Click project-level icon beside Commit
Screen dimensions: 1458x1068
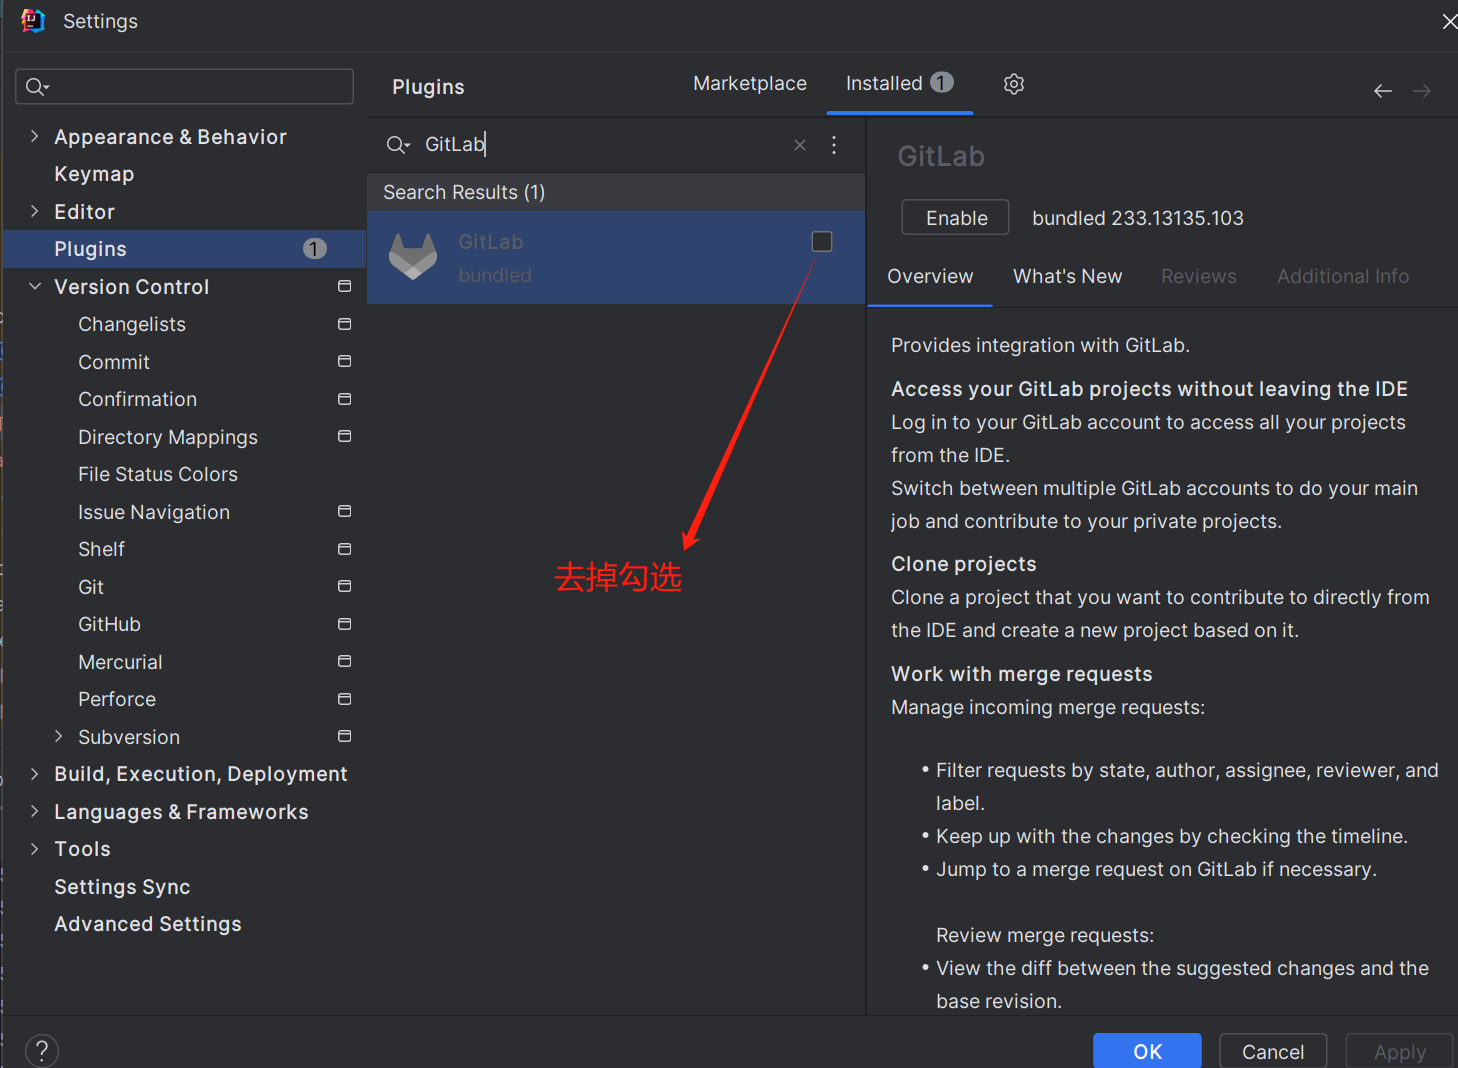coord(345,361)
